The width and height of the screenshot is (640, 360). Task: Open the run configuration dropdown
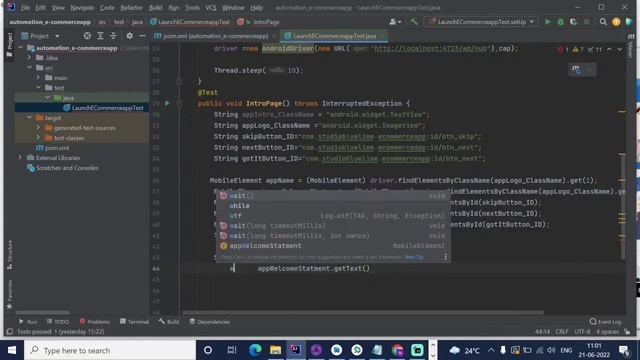(x=481, y=22)
